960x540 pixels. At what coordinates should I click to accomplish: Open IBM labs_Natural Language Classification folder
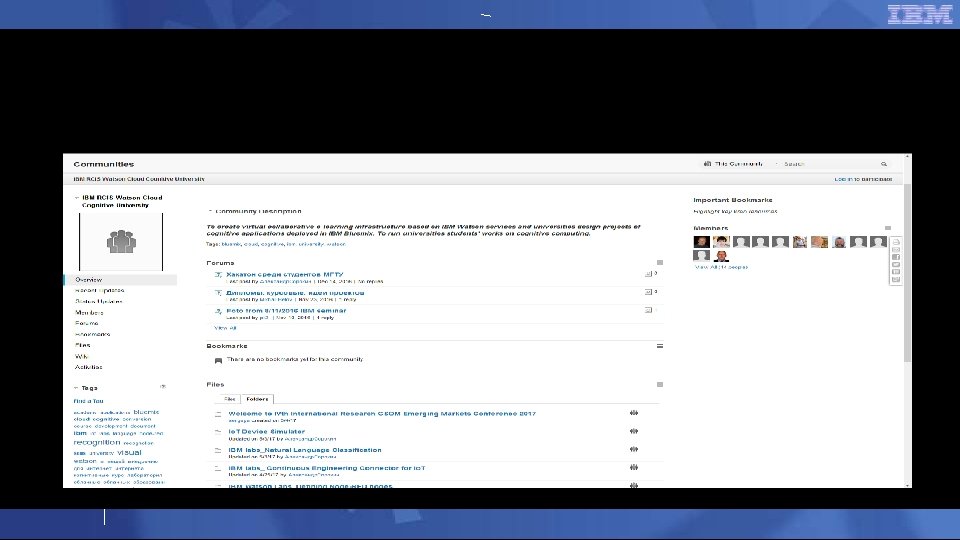[x=305, y=450]
